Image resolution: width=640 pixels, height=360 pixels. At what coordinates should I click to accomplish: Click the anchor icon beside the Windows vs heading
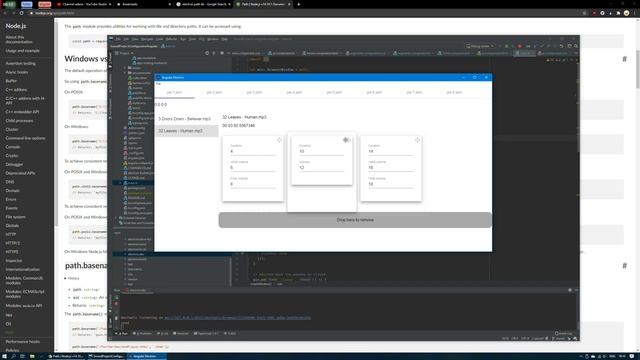coord(624,59)
